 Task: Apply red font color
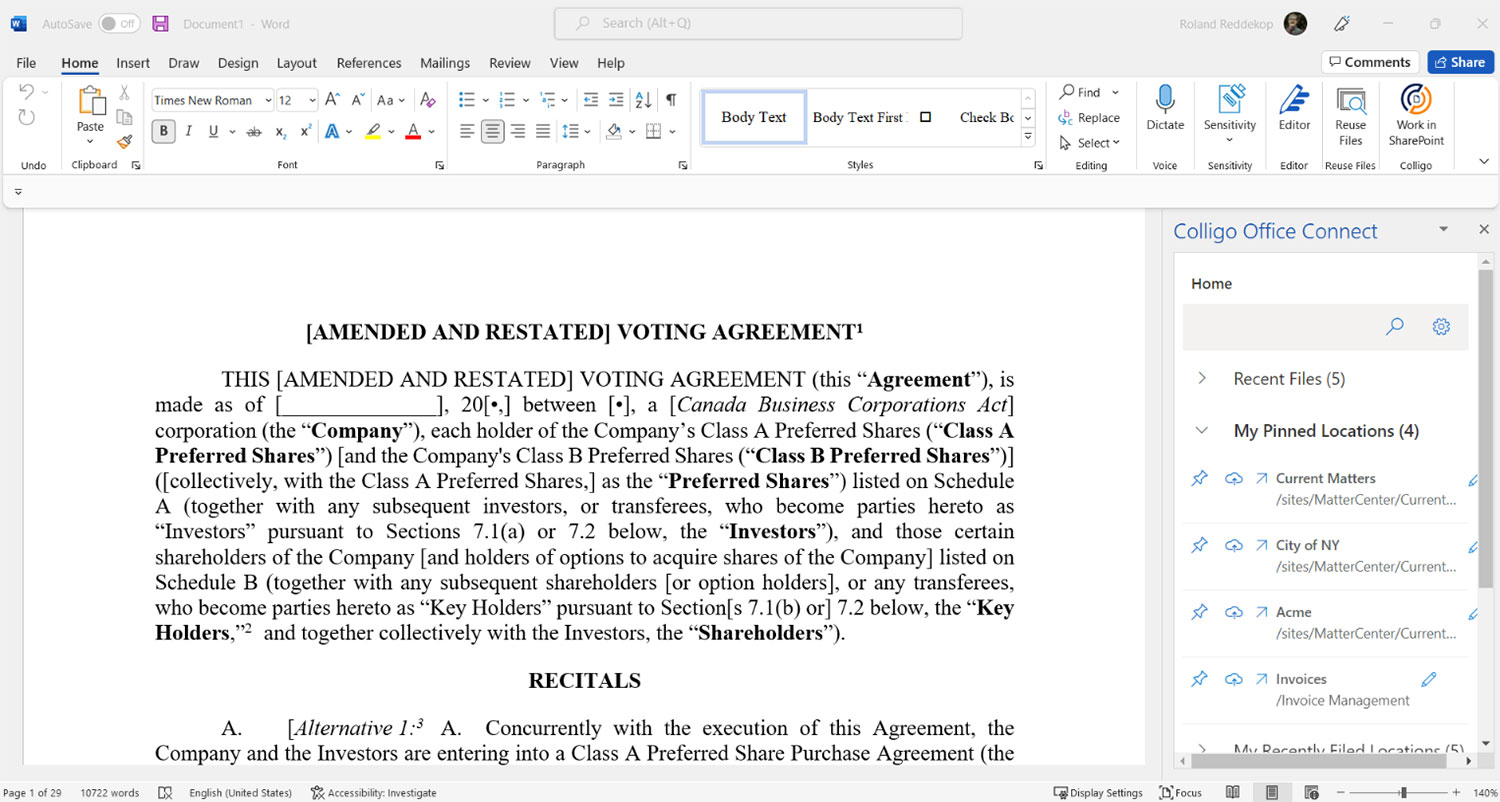(x=413, y=132)
